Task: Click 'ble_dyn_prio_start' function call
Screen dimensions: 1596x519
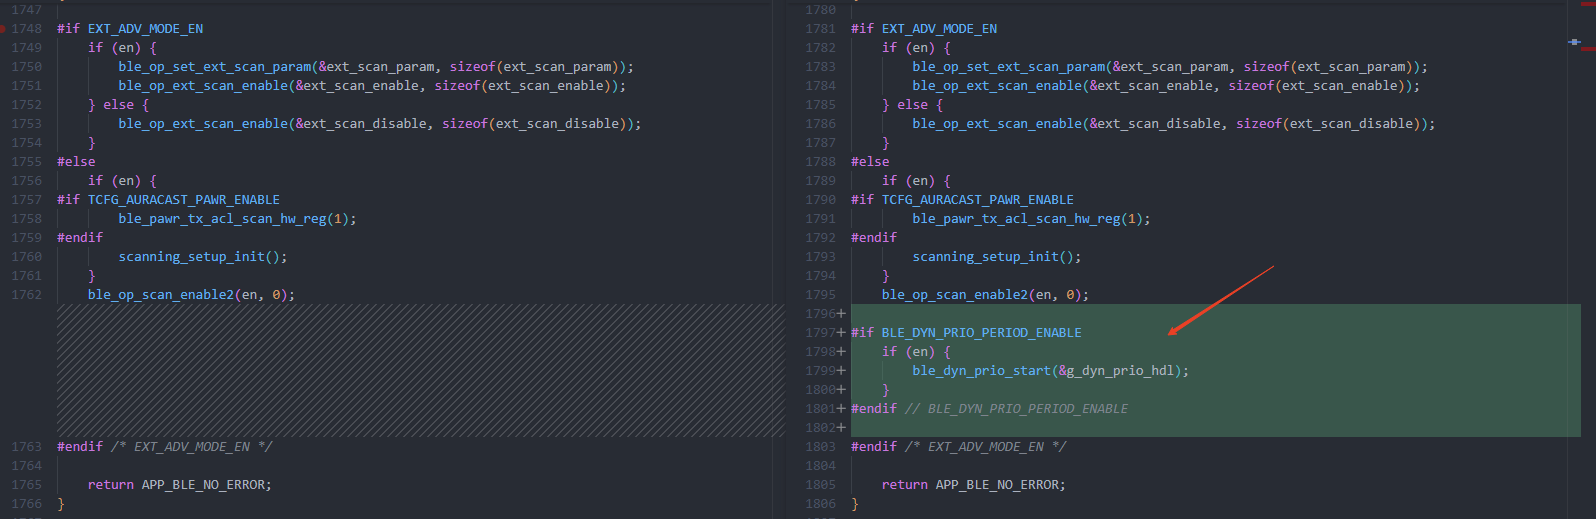Action: pos(981,371)
